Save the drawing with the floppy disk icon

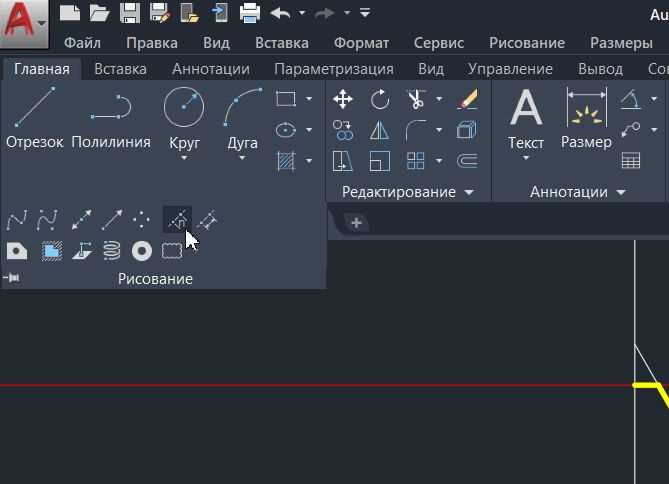pyautogui.click(x=130, y=13)
